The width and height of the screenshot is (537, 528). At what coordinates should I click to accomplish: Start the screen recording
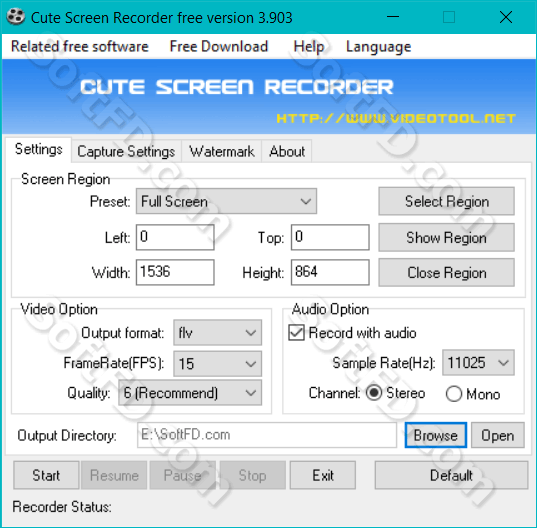pyautogui.click(x=46, y=475)
